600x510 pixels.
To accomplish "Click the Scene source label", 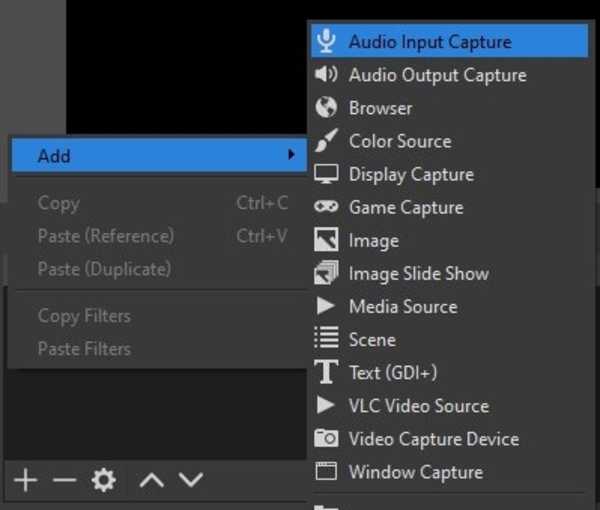I will tap(372, 339).
